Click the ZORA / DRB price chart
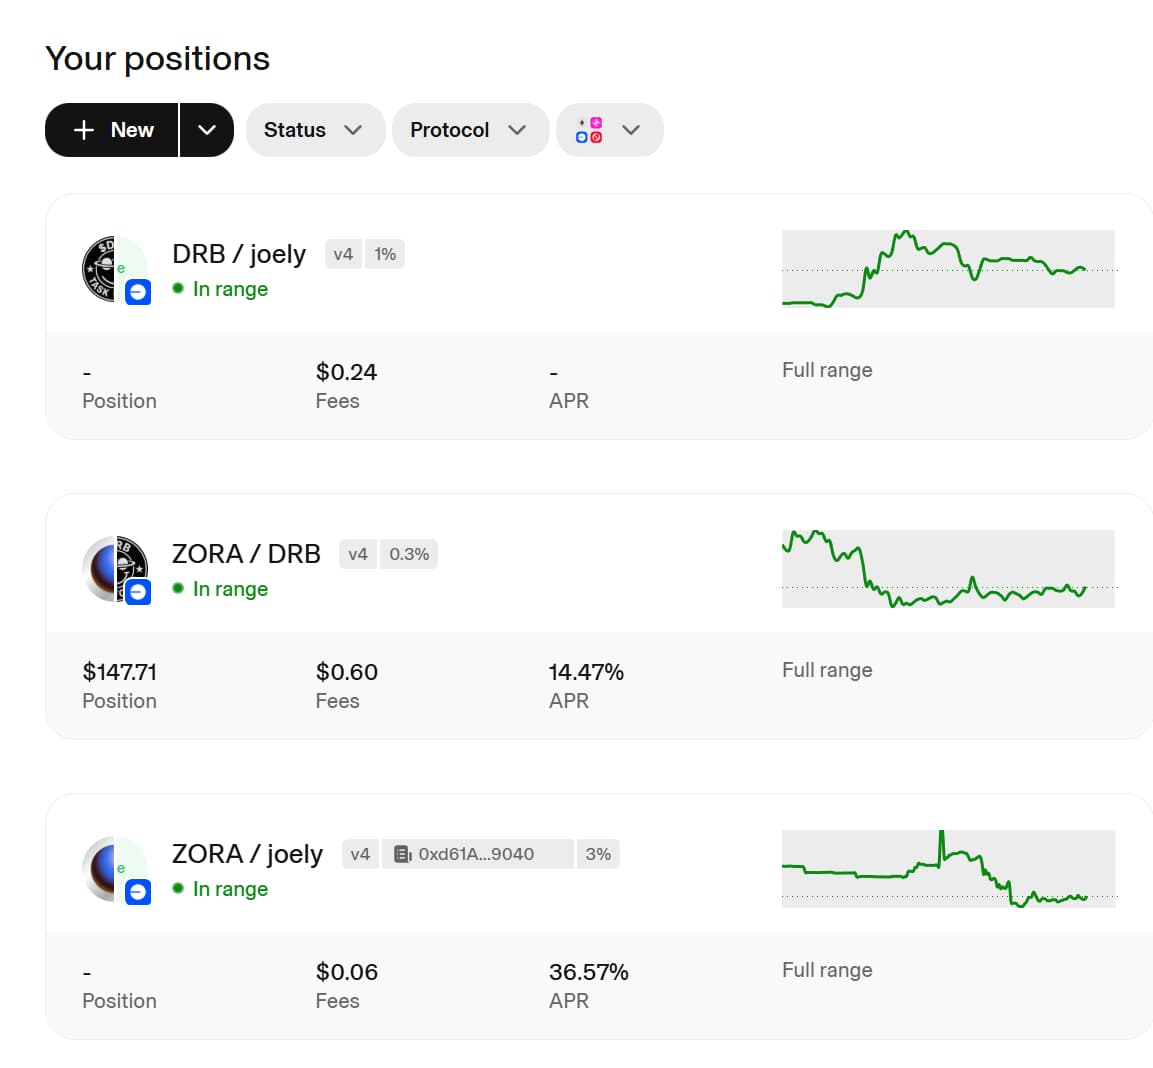 coord(947,568)
